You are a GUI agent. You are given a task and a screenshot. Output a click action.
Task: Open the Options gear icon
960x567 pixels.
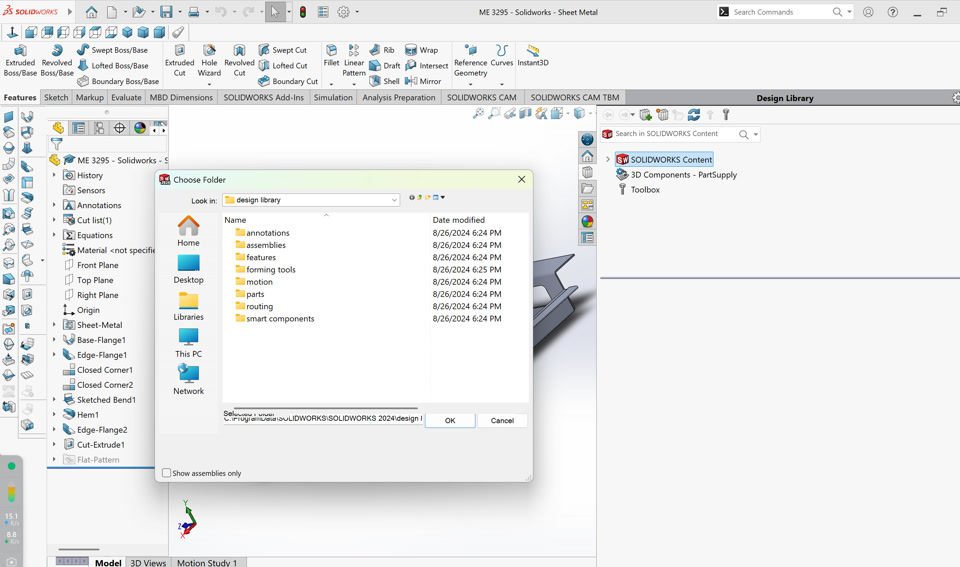click(343, 12)
